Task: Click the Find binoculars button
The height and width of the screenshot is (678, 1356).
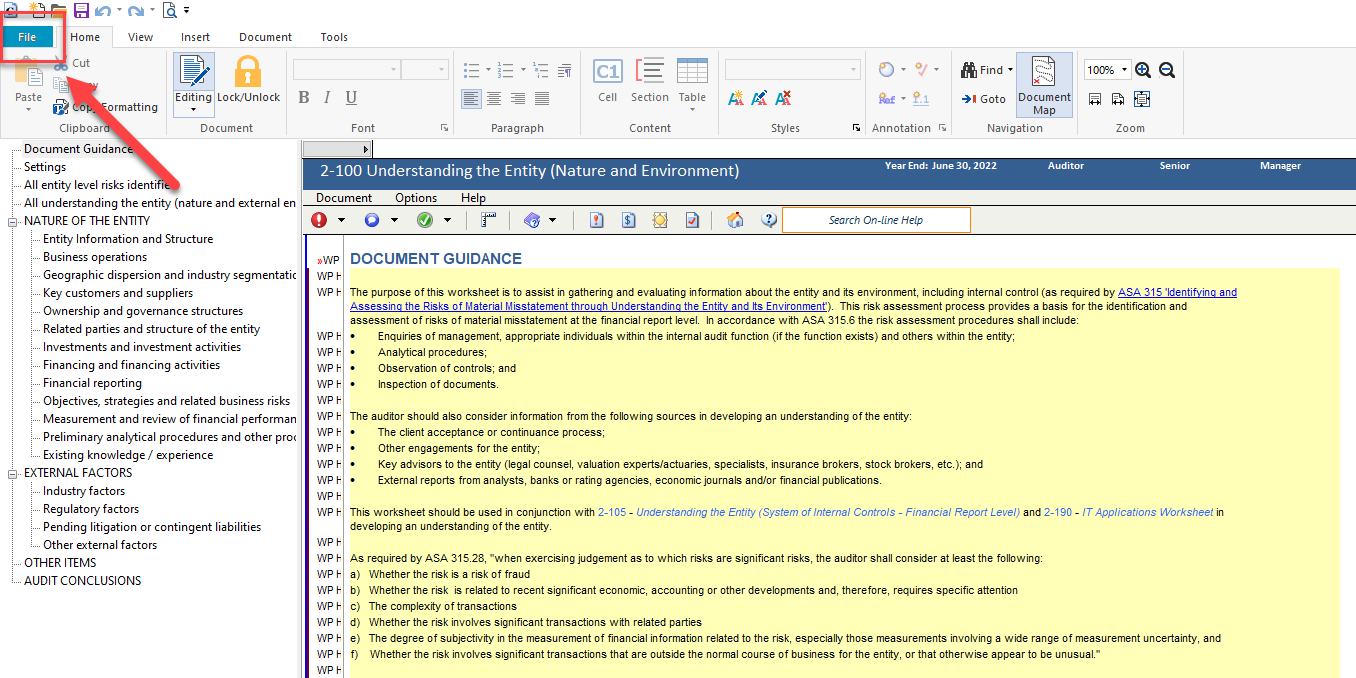Action: coord(987,70)
